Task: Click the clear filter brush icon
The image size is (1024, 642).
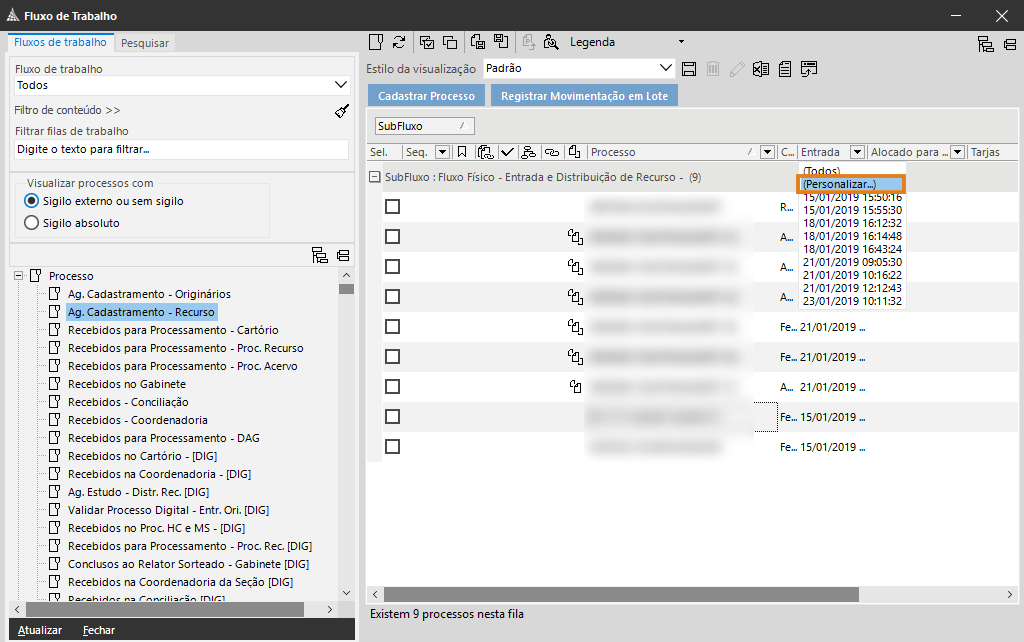Action: (x=342, y=111)
